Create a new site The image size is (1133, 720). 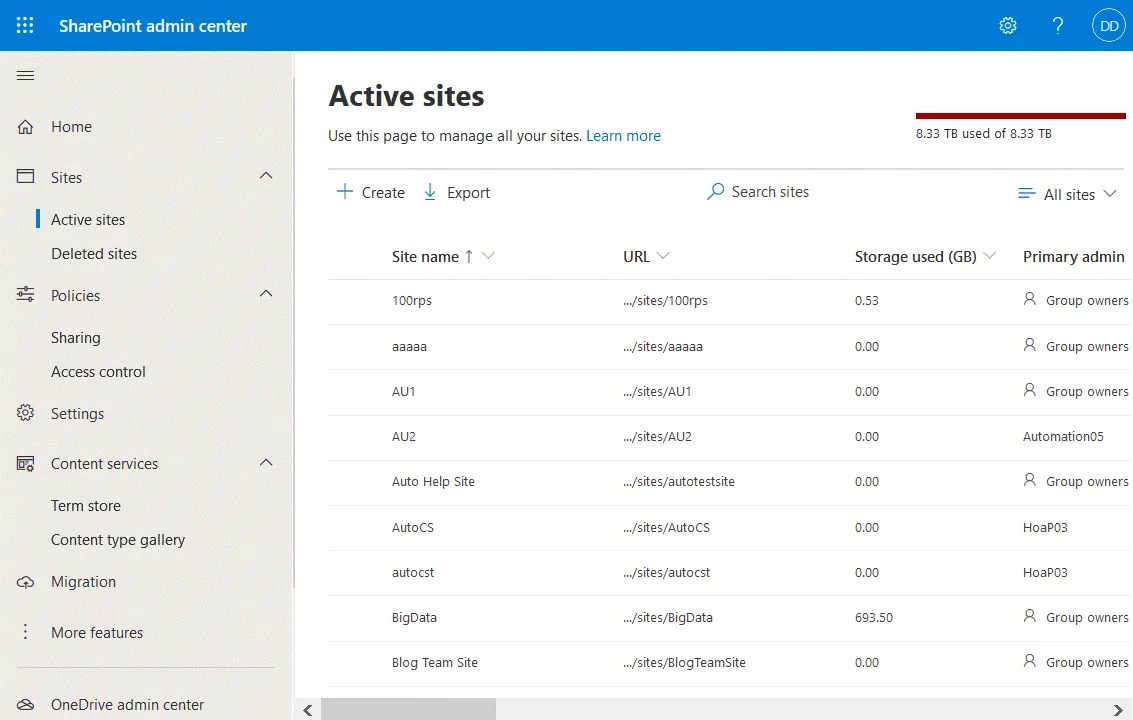(x=369, y=192)
